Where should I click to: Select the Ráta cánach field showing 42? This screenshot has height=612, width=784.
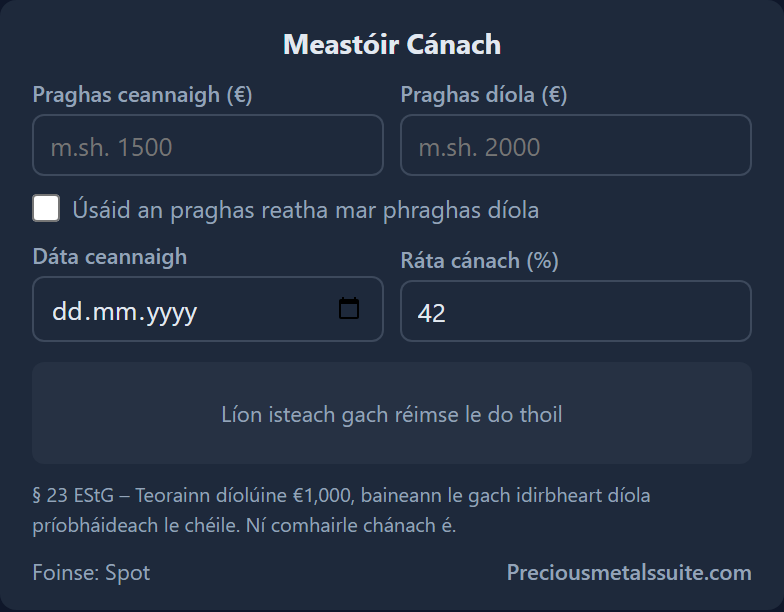(576, 311)
